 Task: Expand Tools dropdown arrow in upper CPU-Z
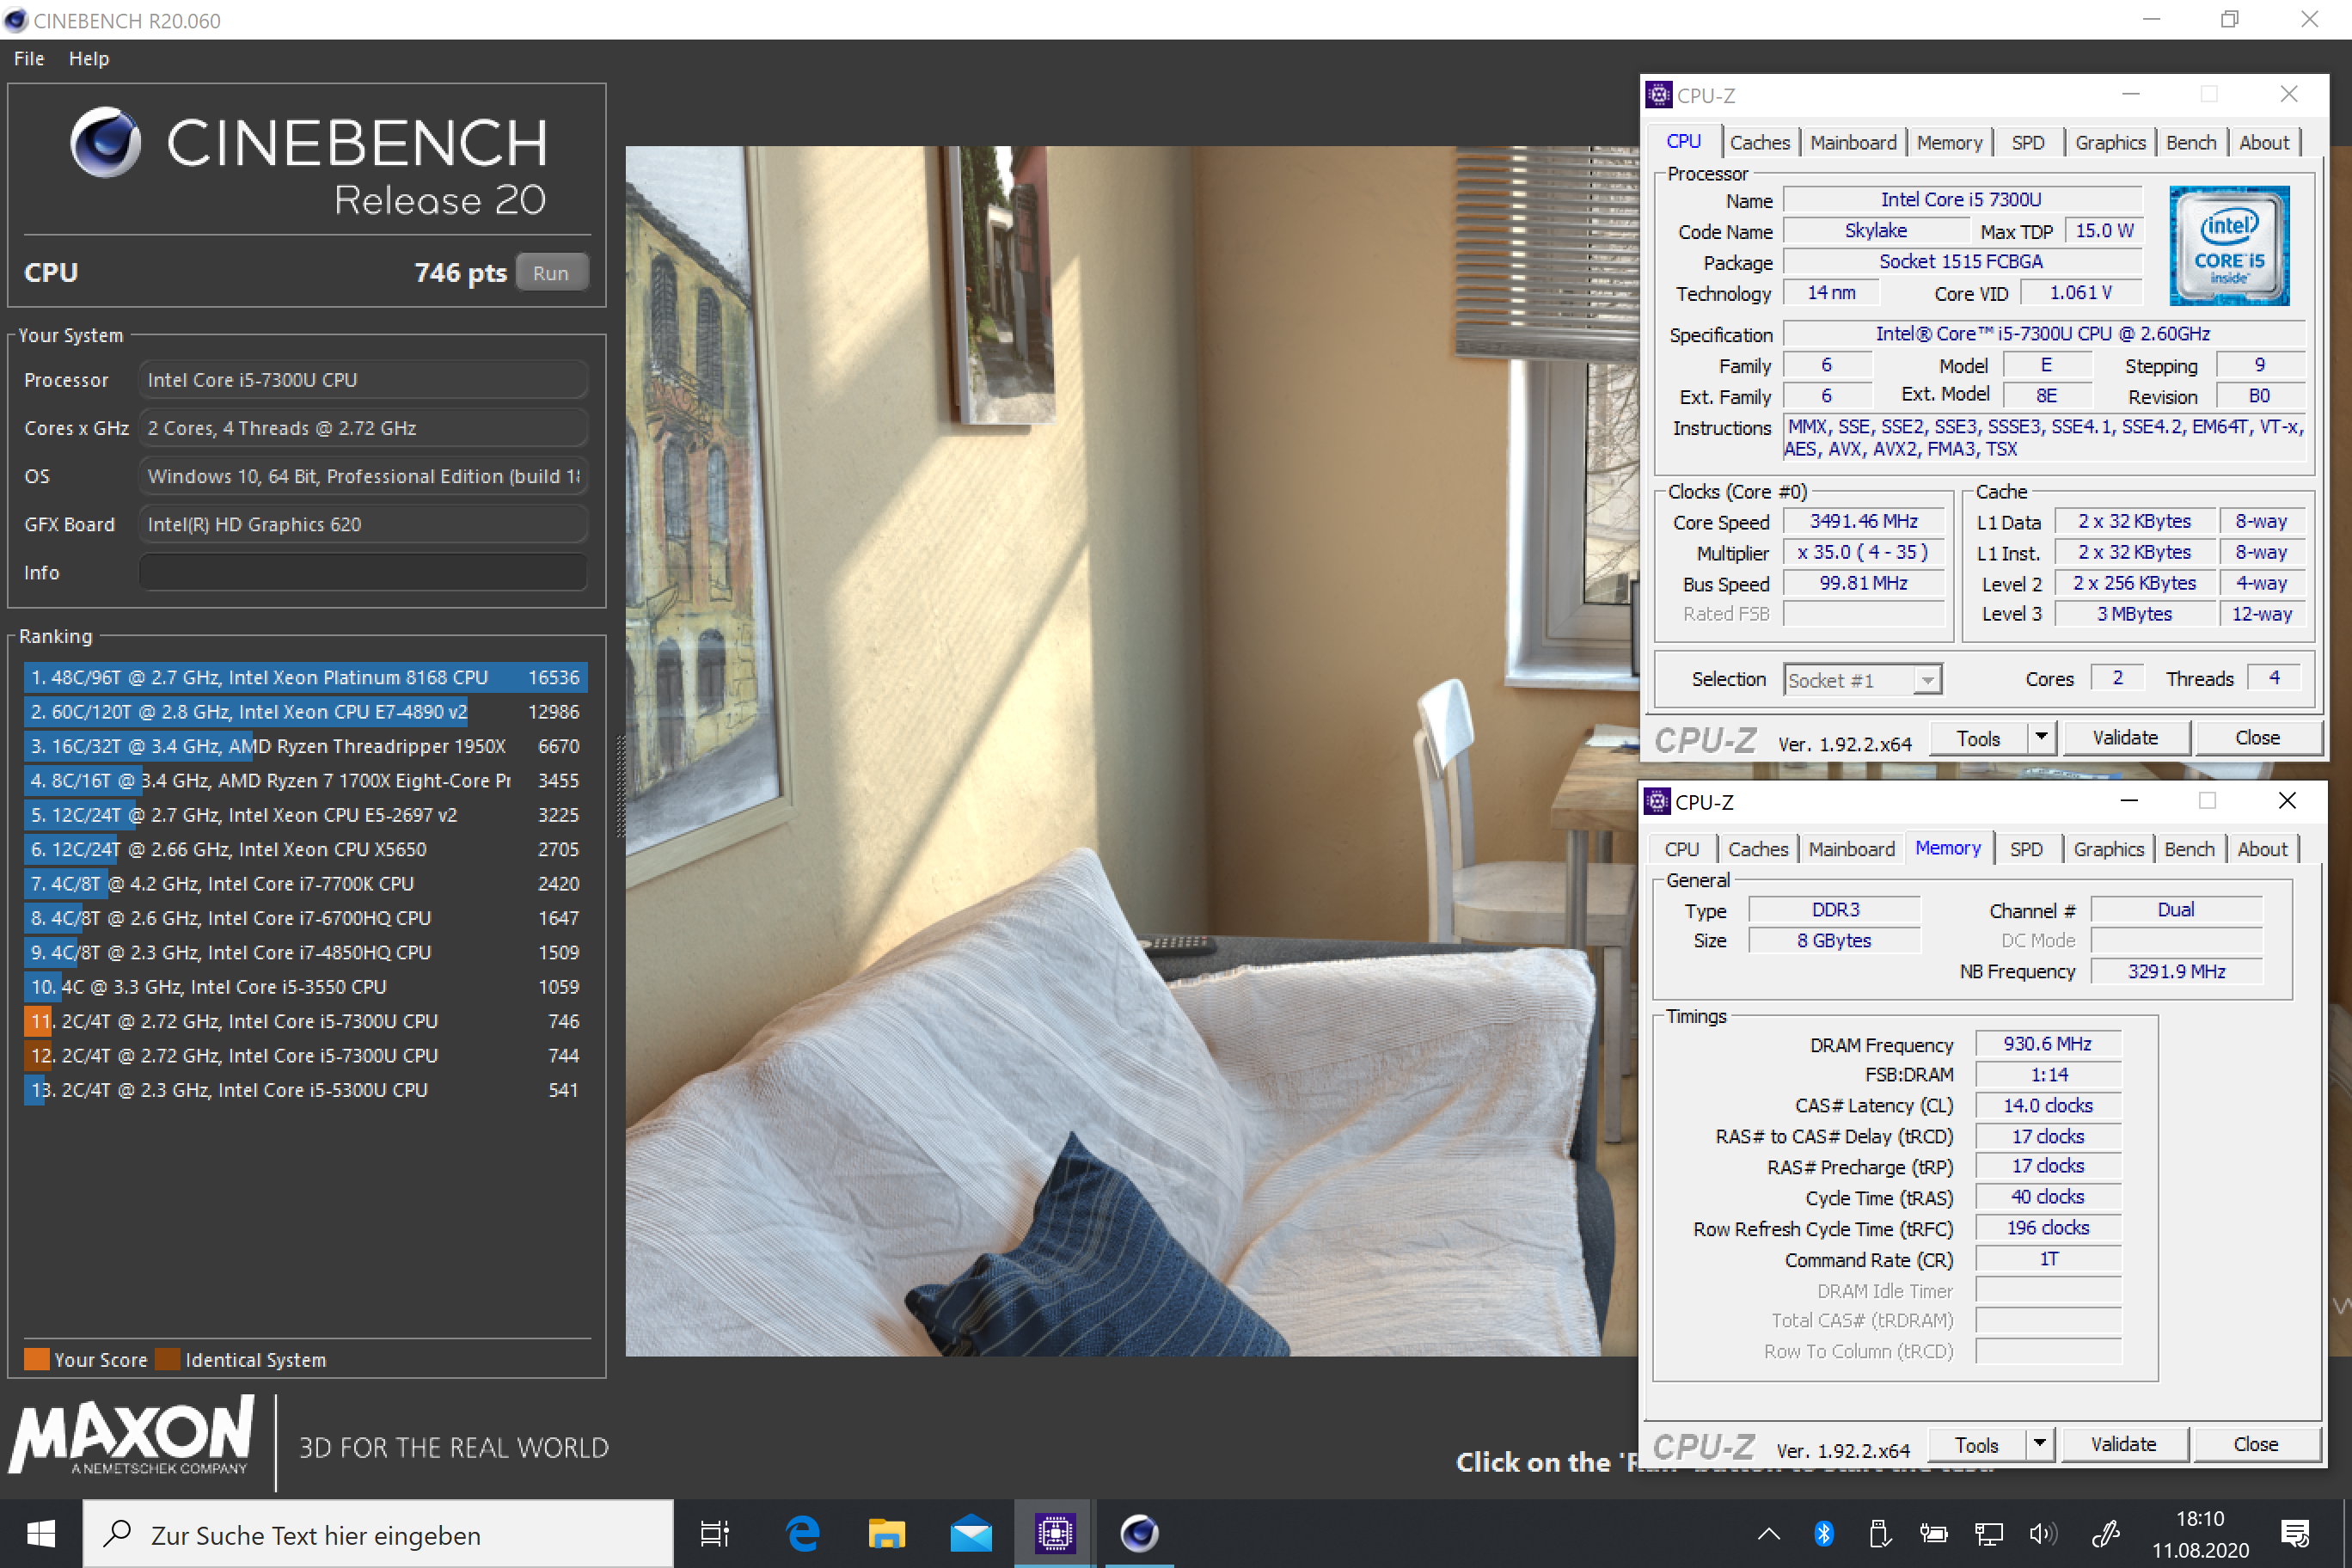(x=2041, y=739)
